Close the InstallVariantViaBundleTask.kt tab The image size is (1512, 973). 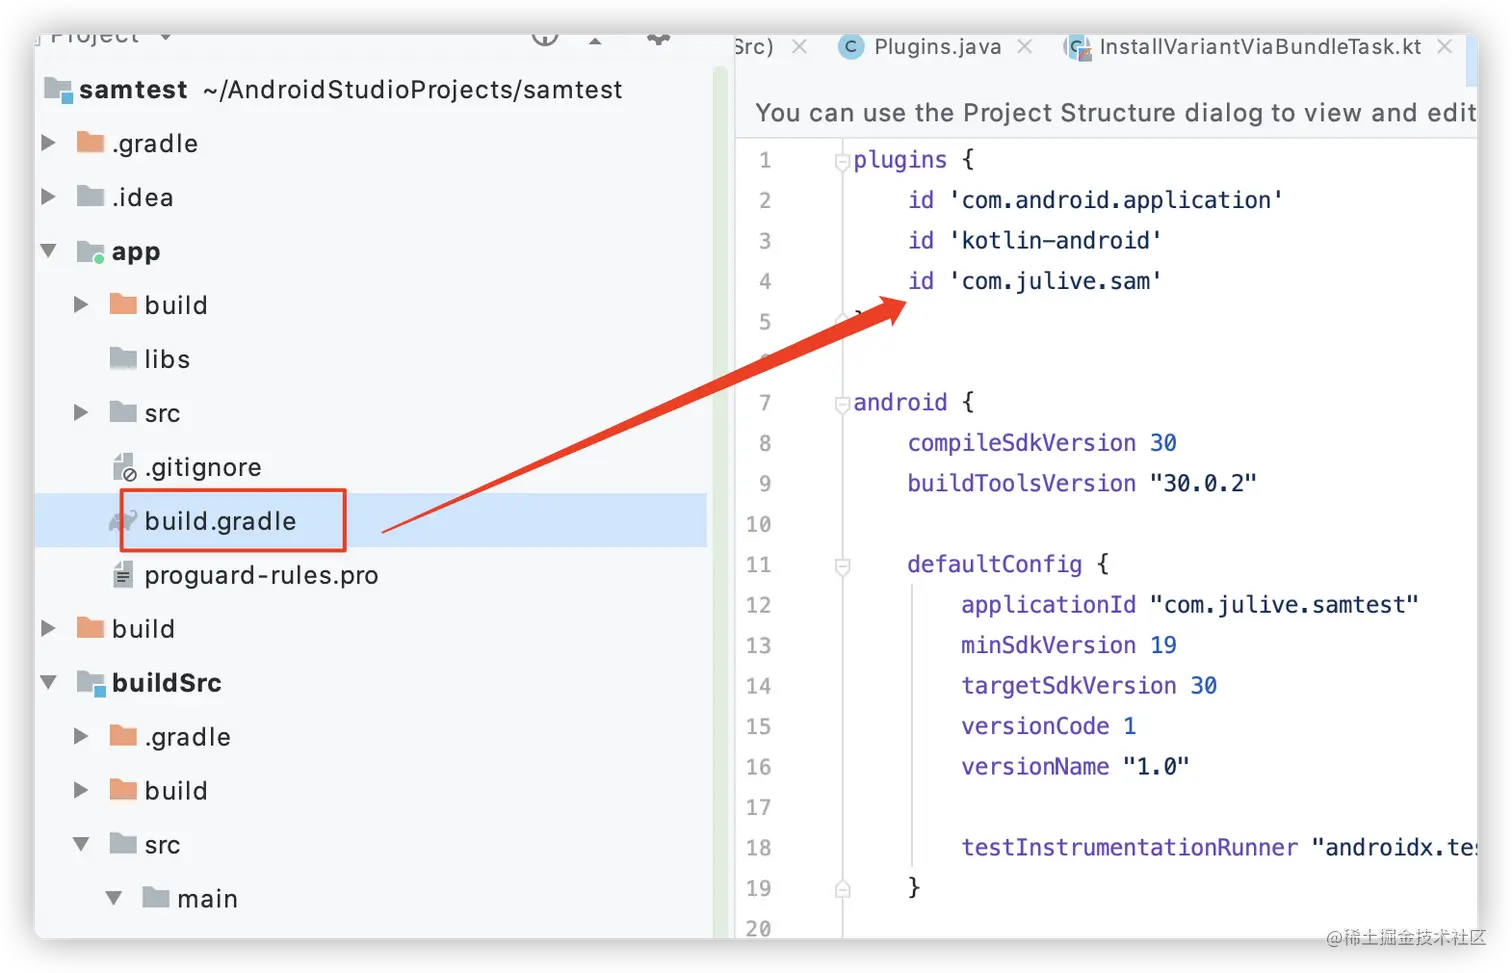click(1445, 47)
